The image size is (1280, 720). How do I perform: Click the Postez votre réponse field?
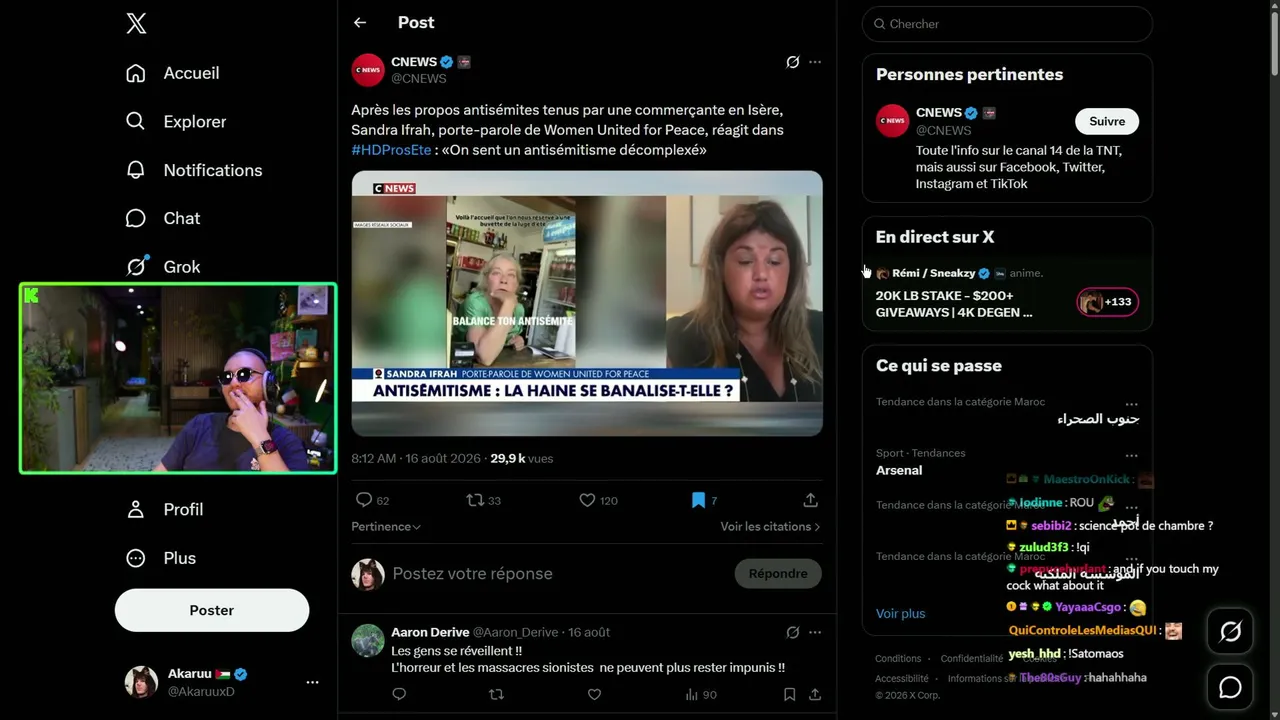pyautogui.click(x=557, y=574)
